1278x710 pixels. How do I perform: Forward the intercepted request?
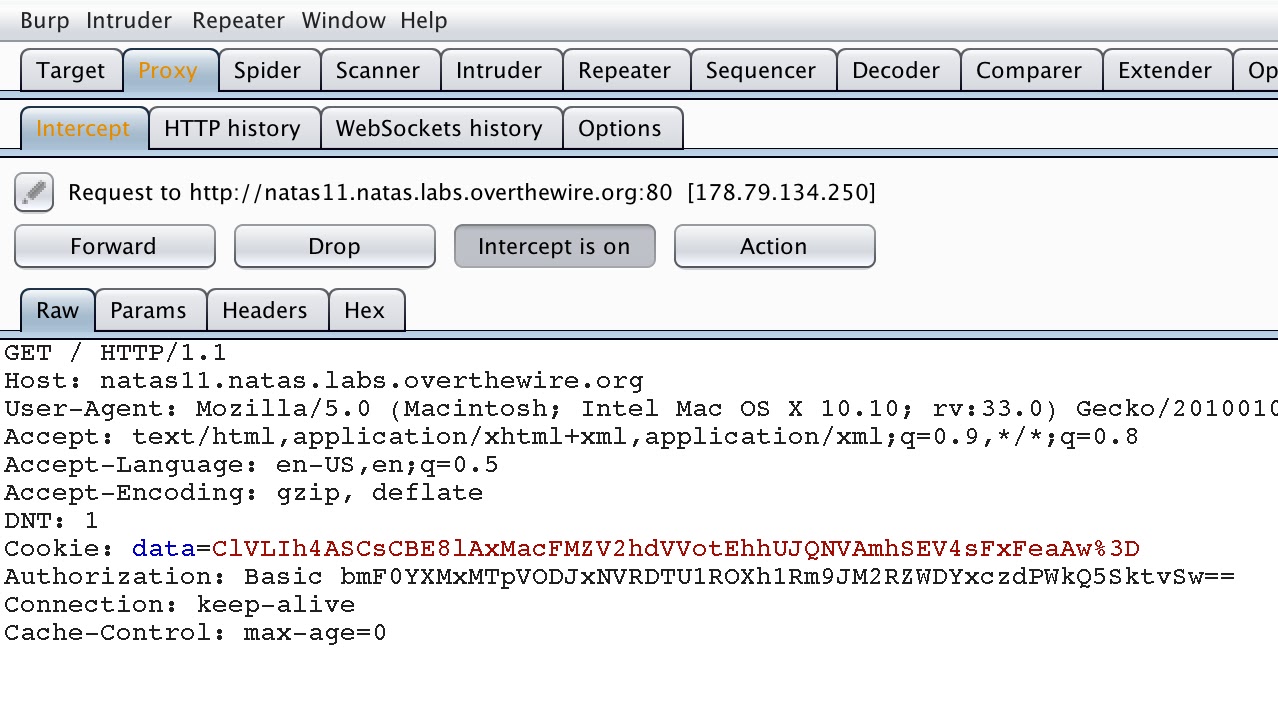coord(114,246)
